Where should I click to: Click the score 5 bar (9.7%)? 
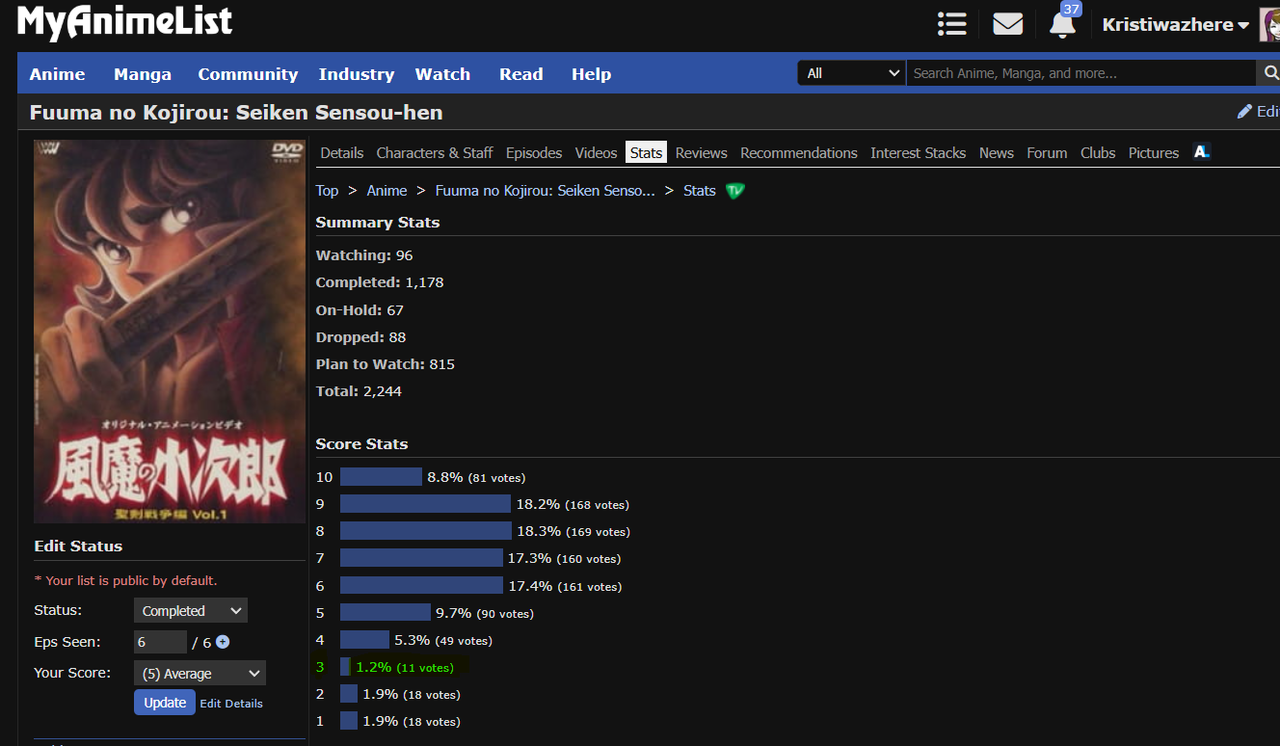pyautogui.click(x=385, y=612)
